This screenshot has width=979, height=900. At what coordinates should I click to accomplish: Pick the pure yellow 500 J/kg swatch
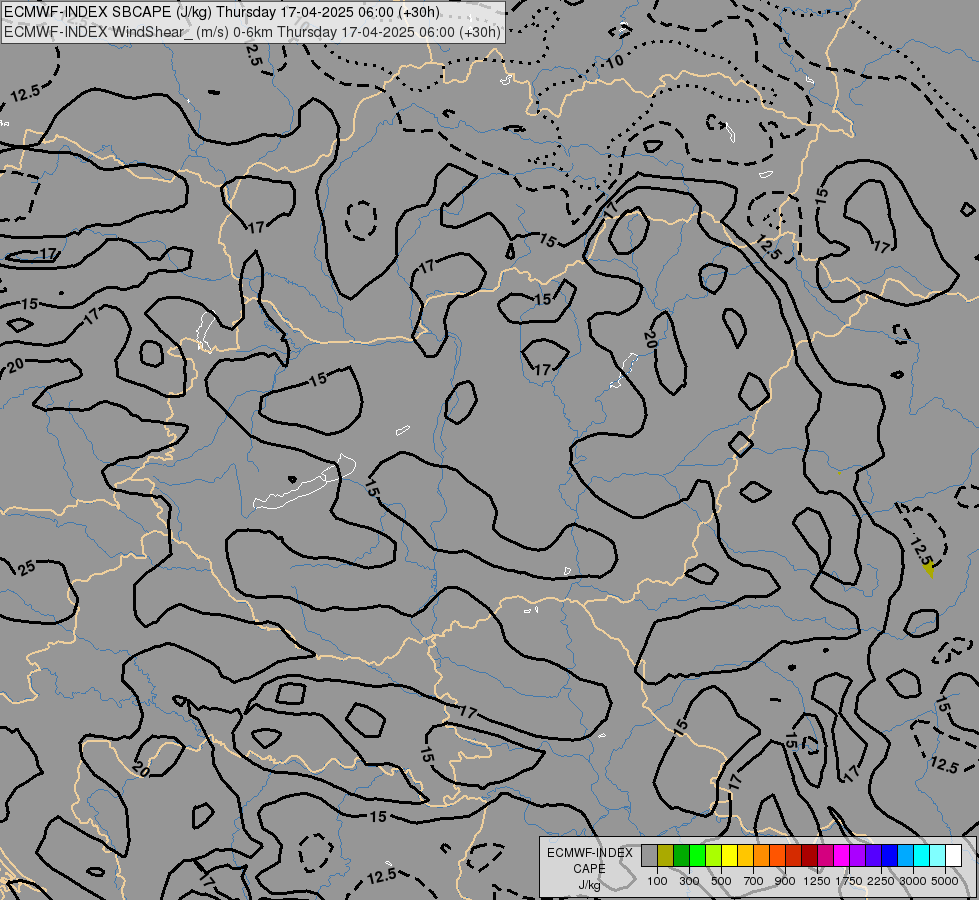(x=729, y=856)
